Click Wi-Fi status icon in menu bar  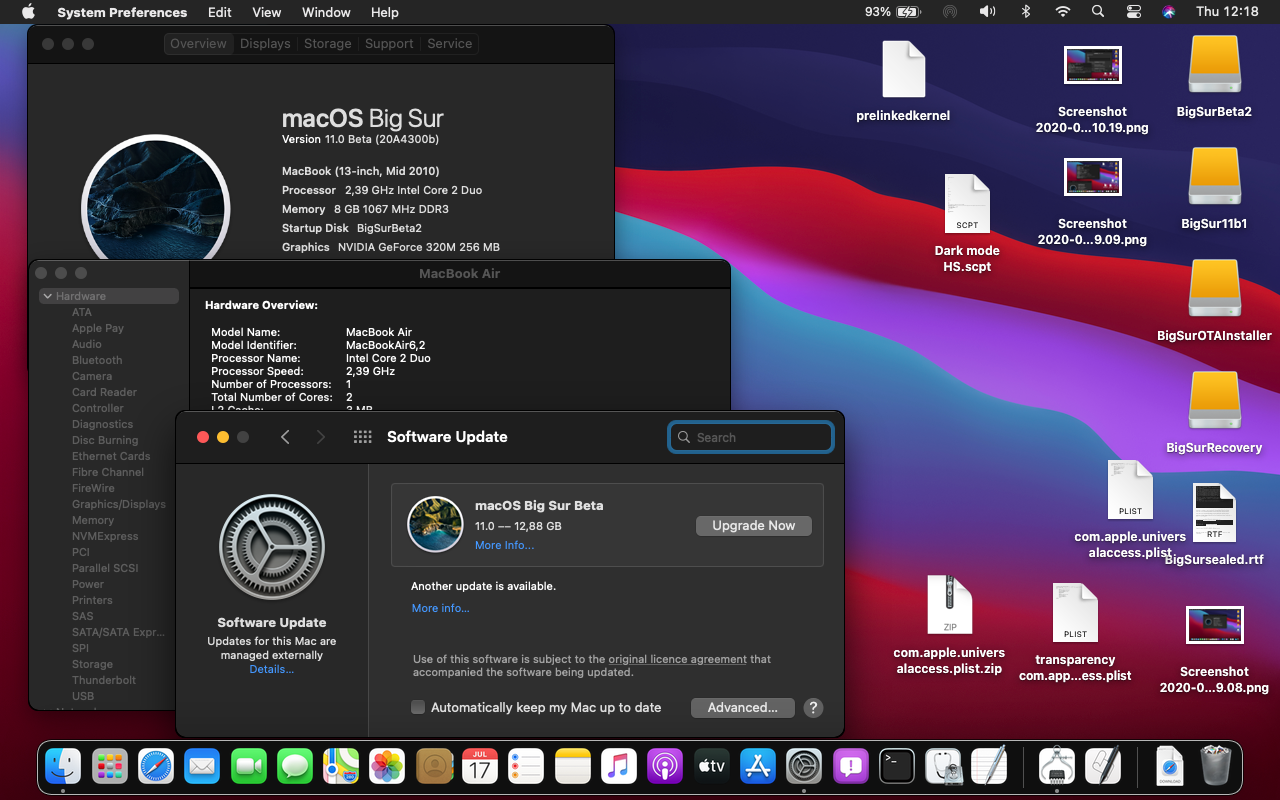1063,12
